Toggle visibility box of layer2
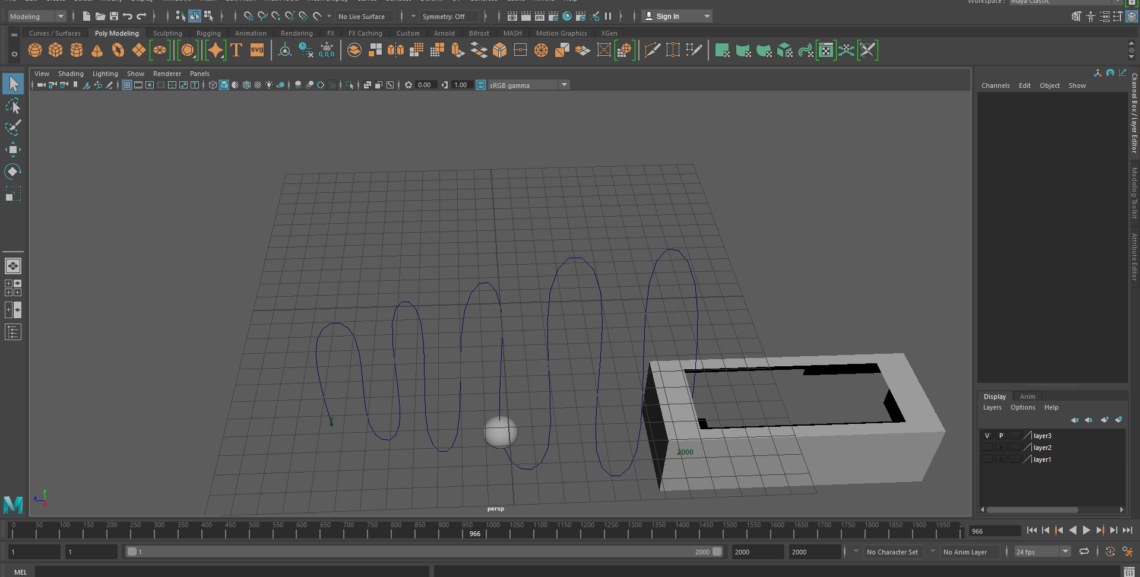The height and width of the screenshot is (577, 1140). point(987,448)
